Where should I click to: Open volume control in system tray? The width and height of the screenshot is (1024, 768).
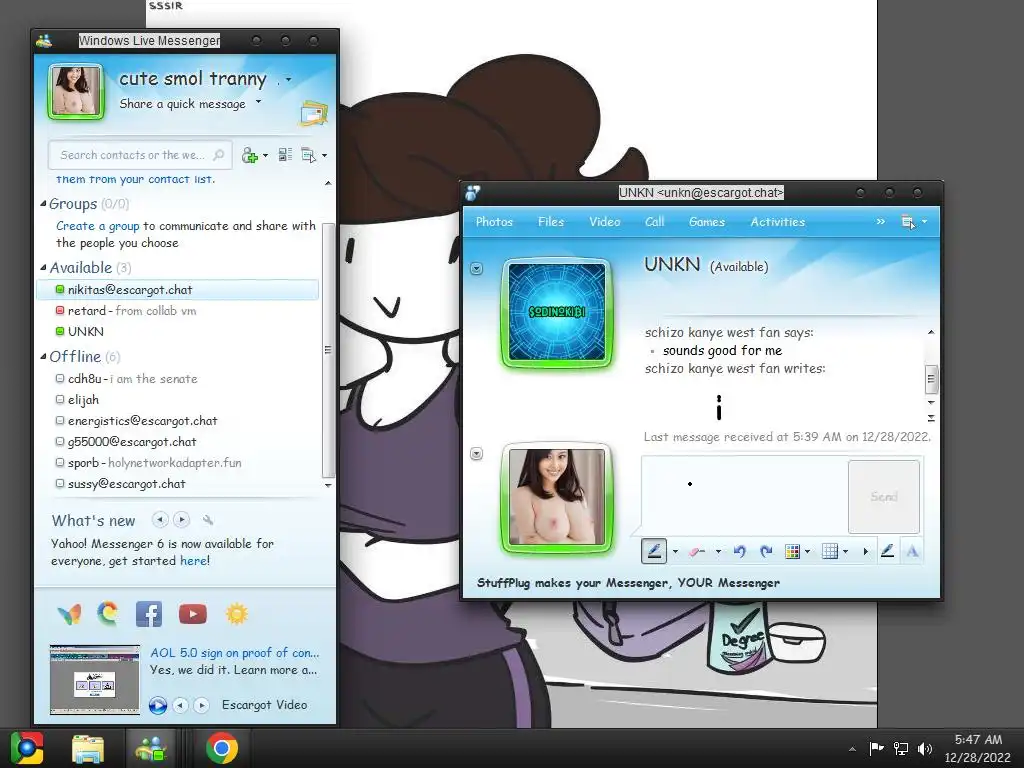pyautogui.click(x=924, y=749)
